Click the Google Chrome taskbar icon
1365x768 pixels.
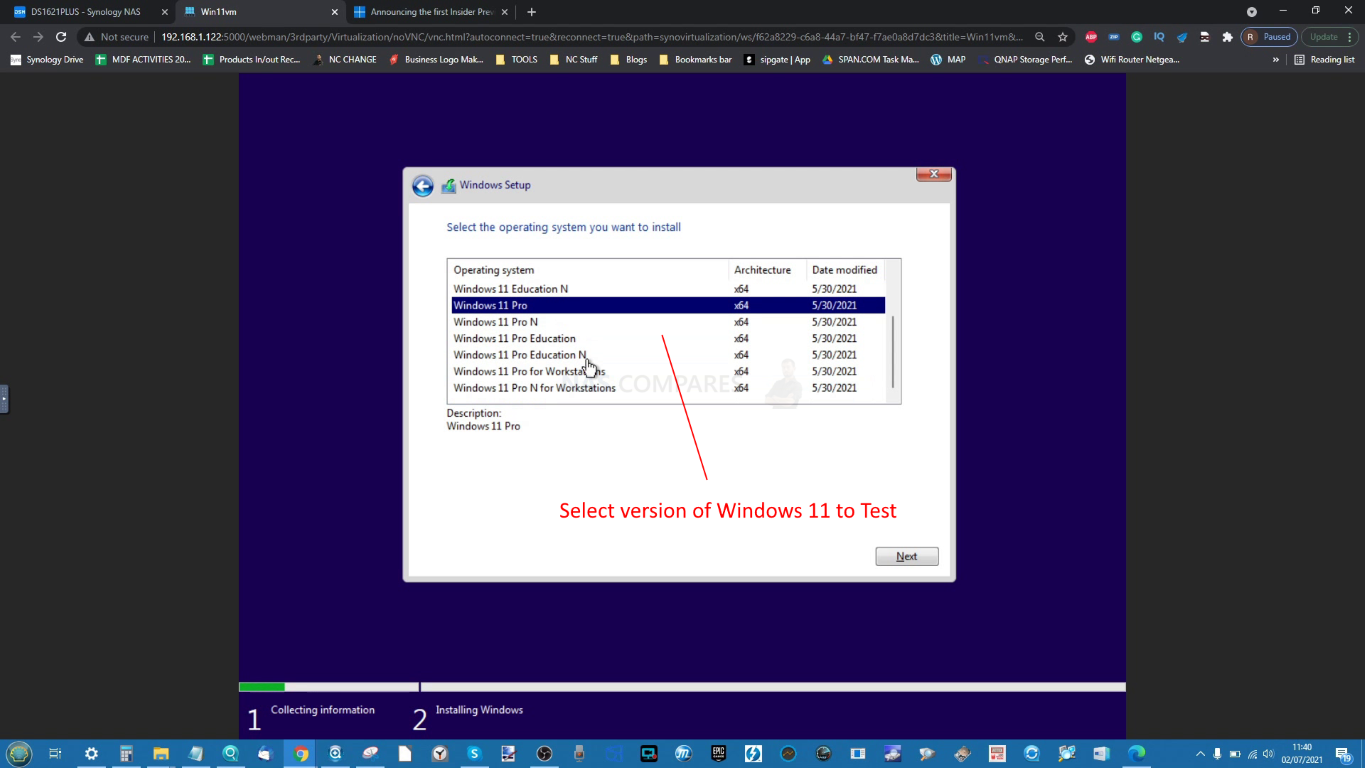coord(300,753)
